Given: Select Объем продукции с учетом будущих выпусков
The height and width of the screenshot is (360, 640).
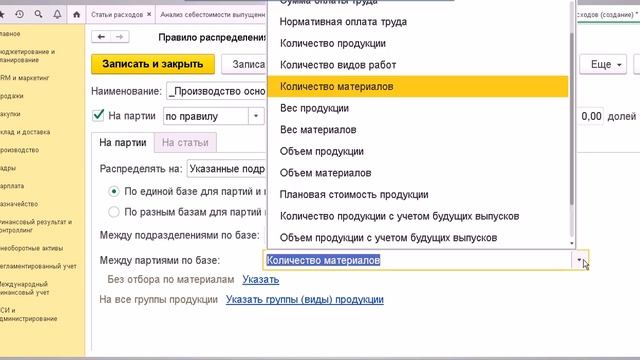Looking at the screenshot, I should click(418, 238).
